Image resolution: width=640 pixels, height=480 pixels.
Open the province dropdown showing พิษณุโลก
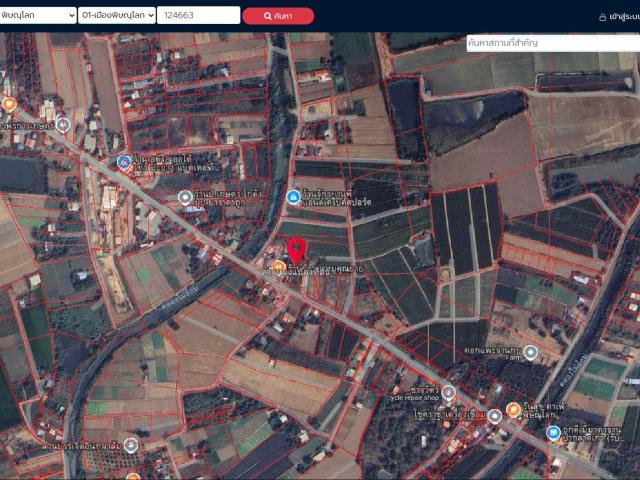click(38, 15)
